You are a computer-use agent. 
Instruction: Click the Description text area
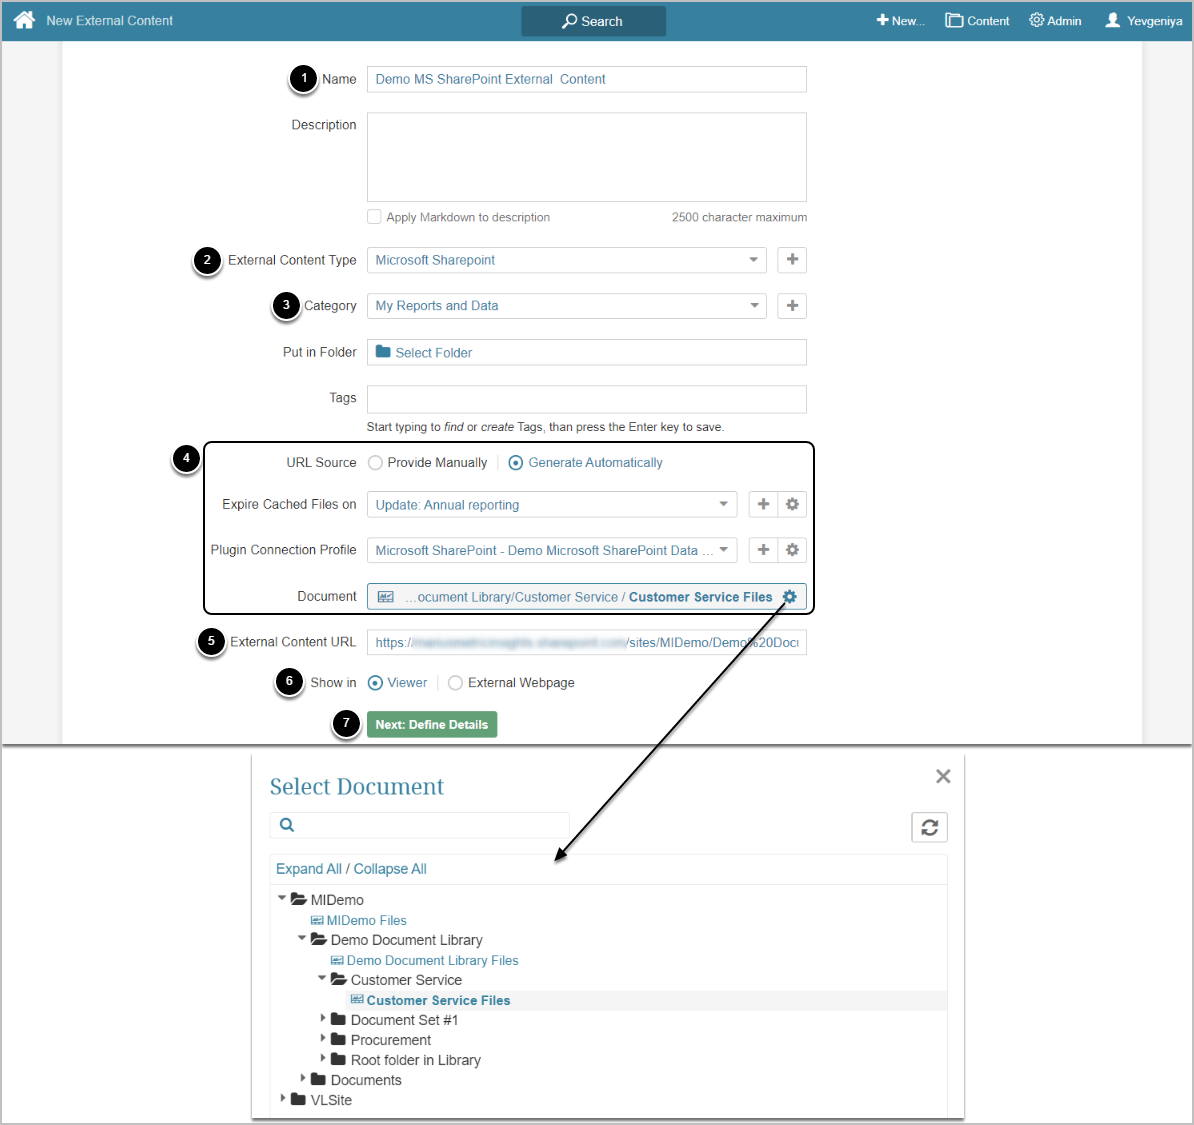pyautogui.click(x=586, y=157)
